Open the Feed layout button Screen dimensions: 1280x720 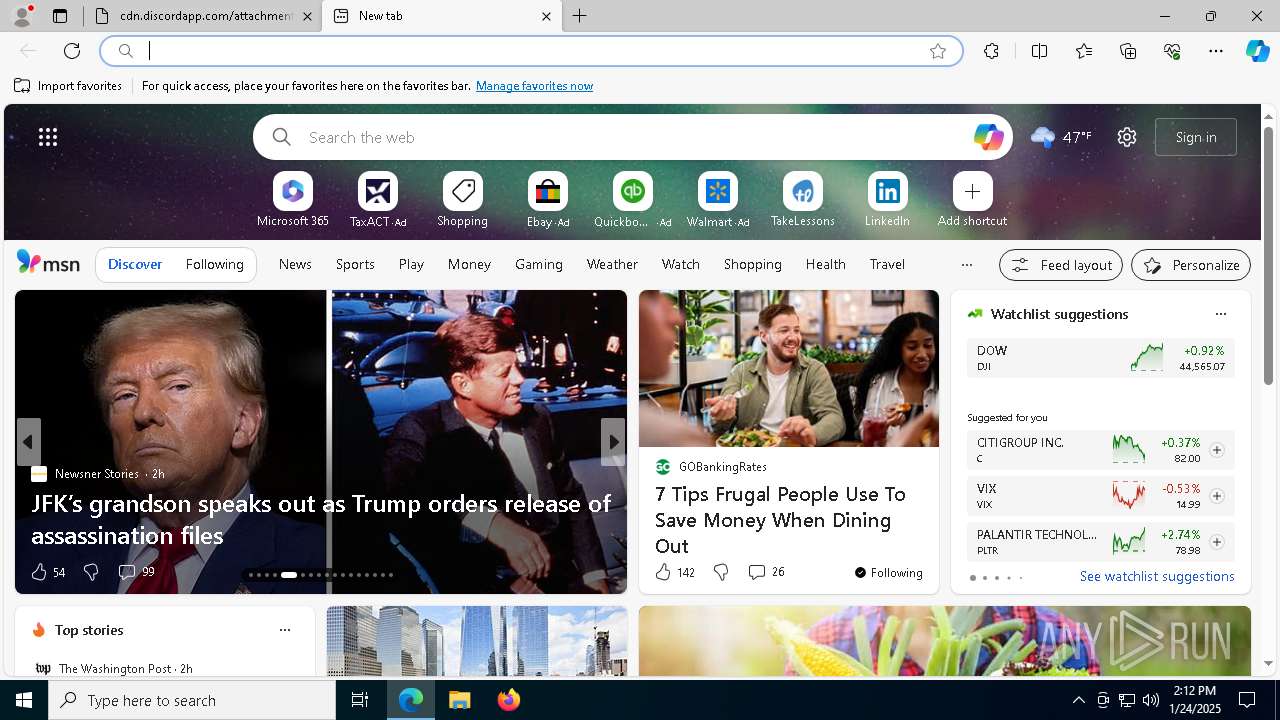coord(1061,265)
